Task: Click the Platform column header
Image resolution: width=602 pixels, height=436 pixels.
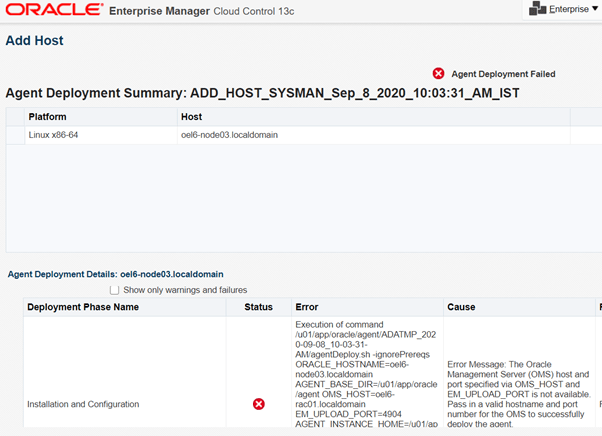Action: [48, 117]
